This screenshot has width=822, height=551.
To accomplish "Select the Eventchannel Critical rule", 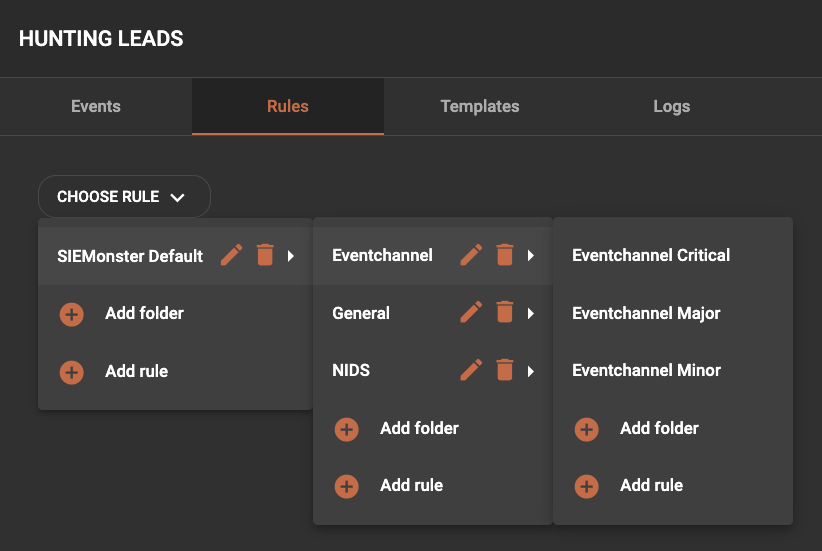I will coord(651,255).
